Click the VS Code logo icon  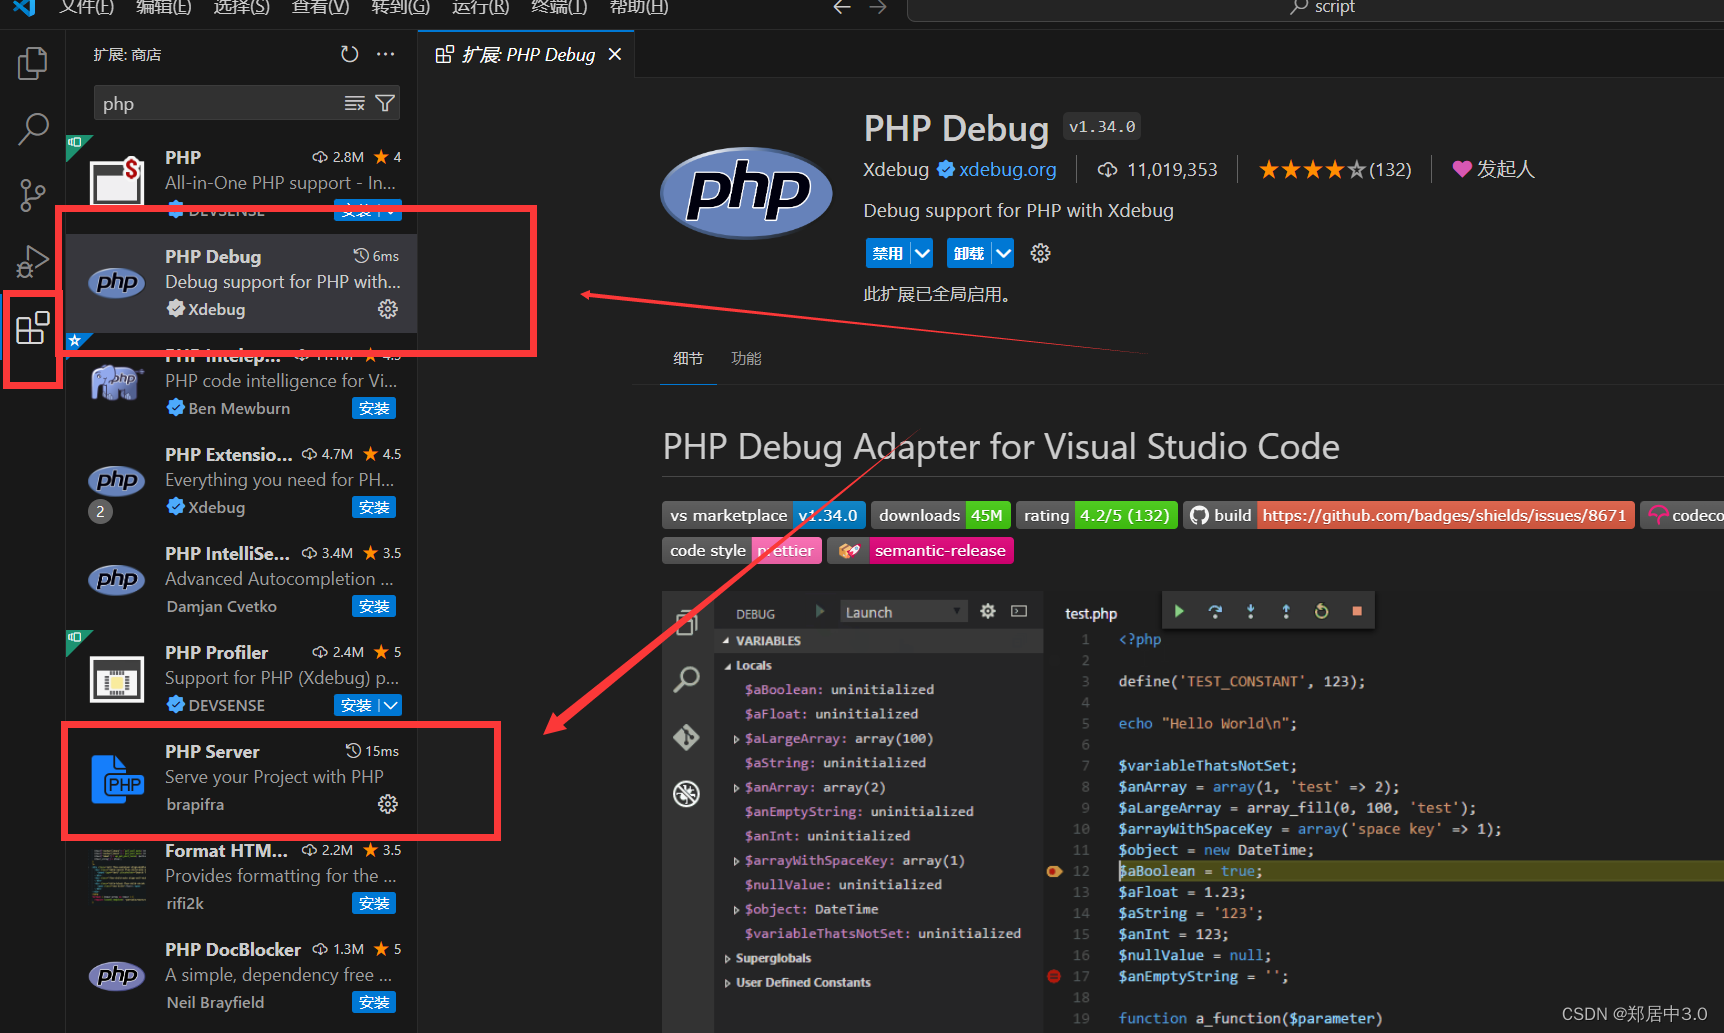(x=24, y=7)
